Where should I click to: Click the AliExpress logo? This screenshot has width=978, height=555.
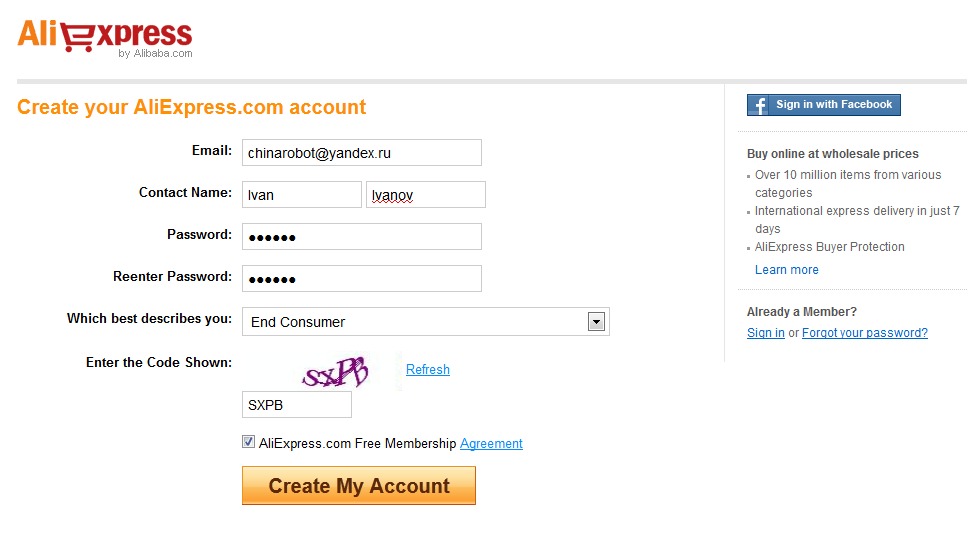pos(105,37)
